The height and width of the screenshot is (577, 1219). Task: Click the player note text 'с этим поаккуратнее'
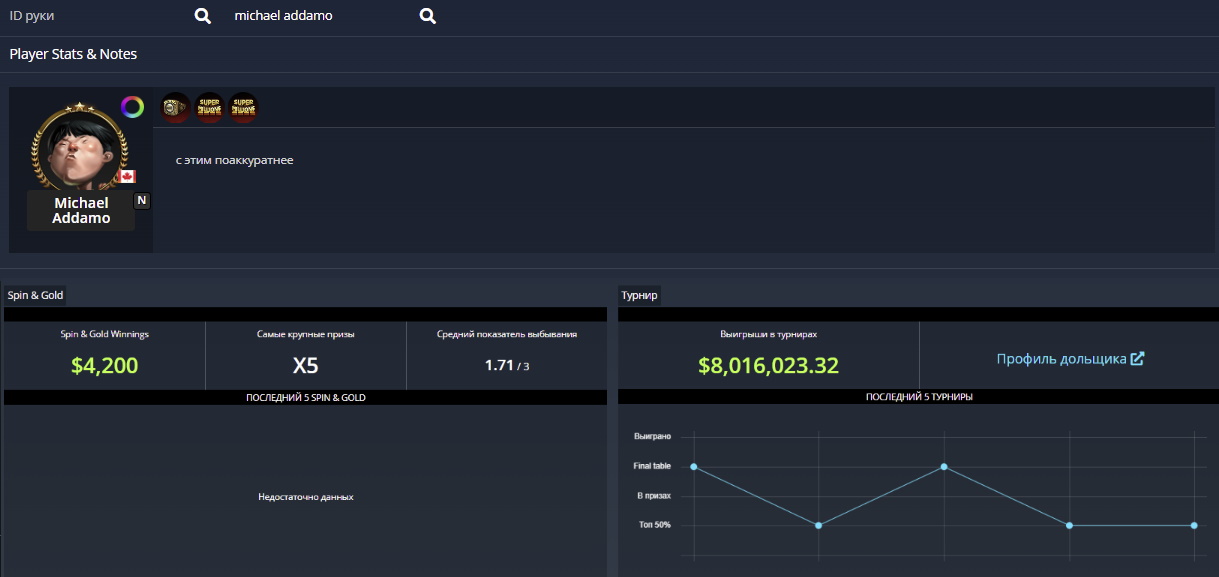234,160
